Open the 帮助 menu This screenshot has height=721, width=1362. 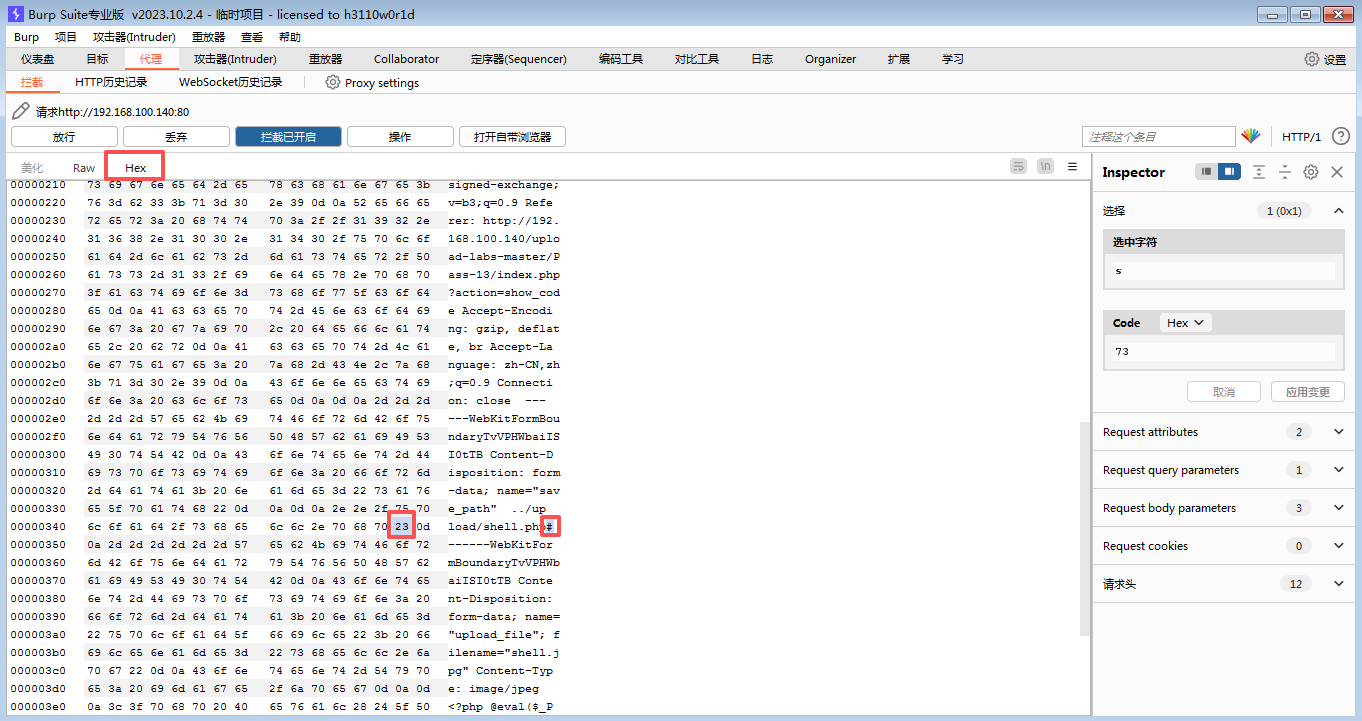[290, 37]
